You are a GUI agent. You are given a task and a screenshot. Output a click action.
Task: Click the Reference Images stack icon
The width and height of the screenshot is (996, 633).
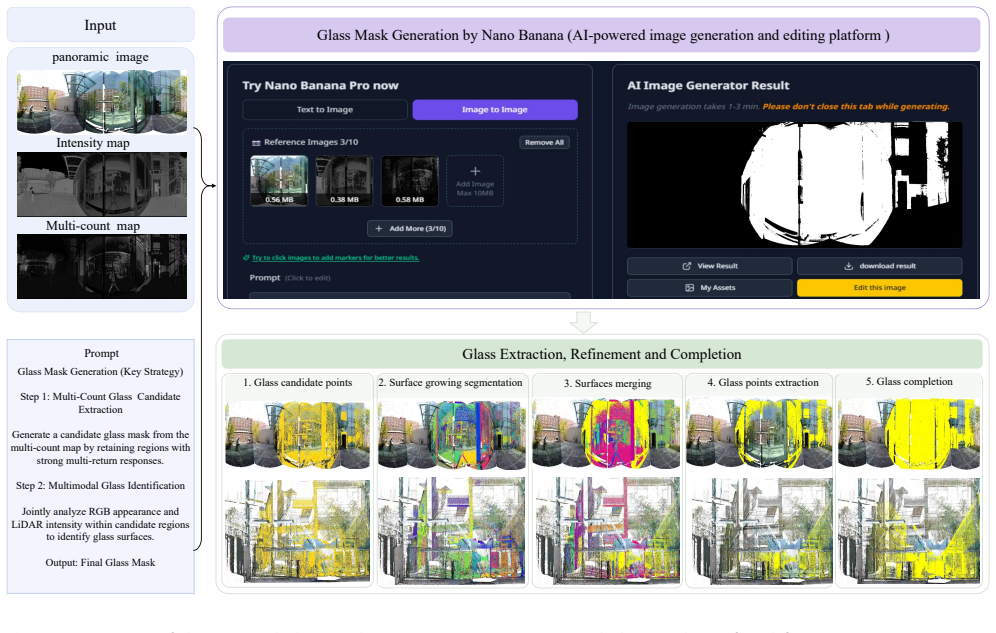(x=256, y=143)
